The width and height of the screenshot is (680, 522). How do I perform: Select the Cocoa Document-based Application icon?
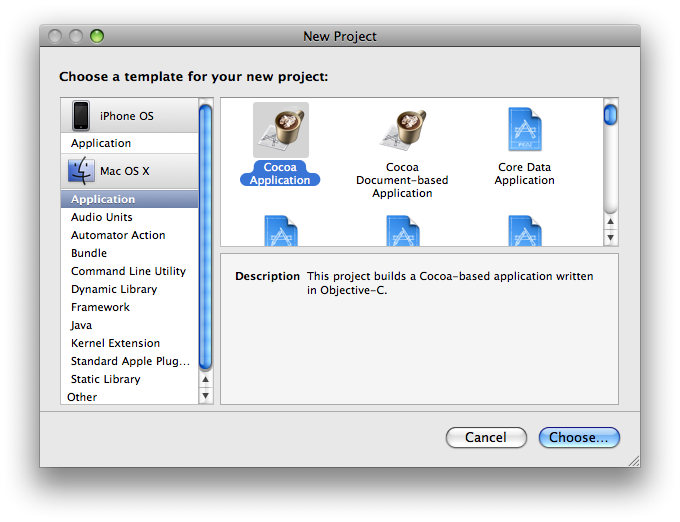pyautogui.click(x=403, y=130)
